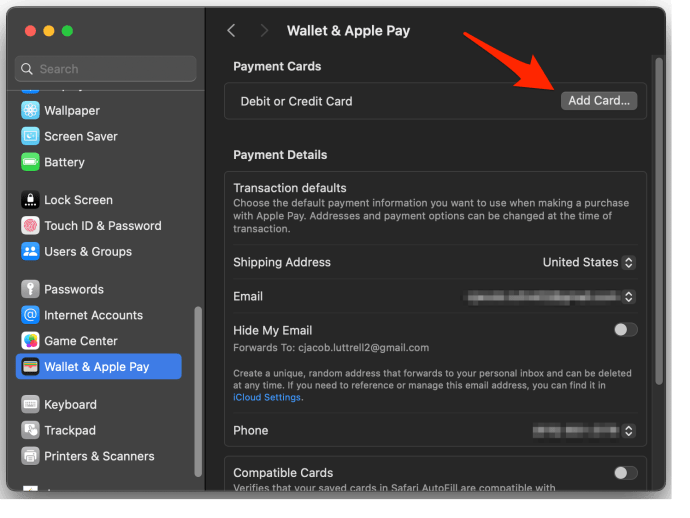Click the Game Center icon

click(30, 341)
